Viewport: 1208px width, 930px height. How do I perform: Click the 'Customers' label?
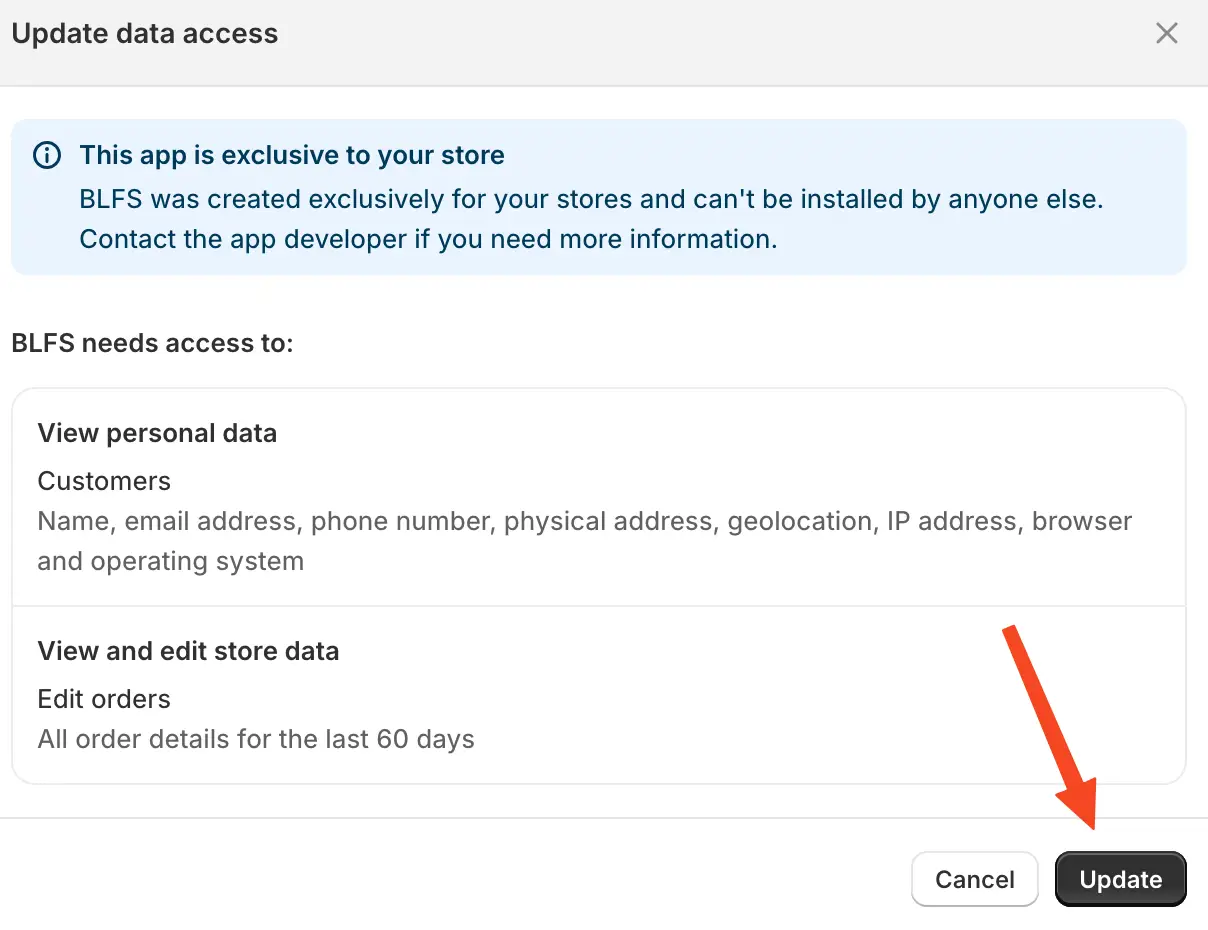click(x=104, y=481)
